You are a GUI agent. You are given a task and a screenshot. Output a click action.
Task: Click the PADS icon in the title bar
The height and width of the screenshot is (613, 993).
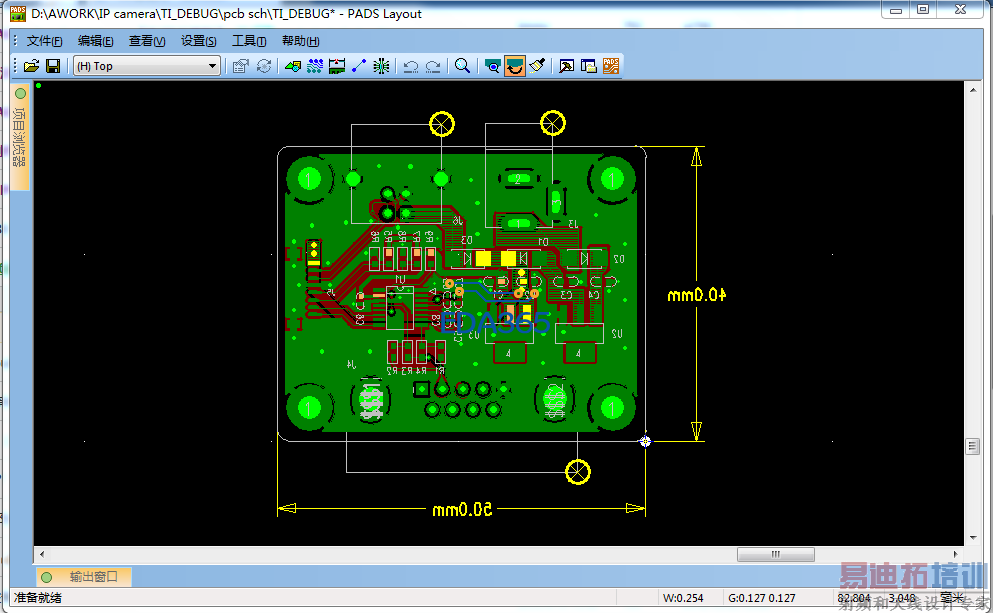[x=18, y=13]
